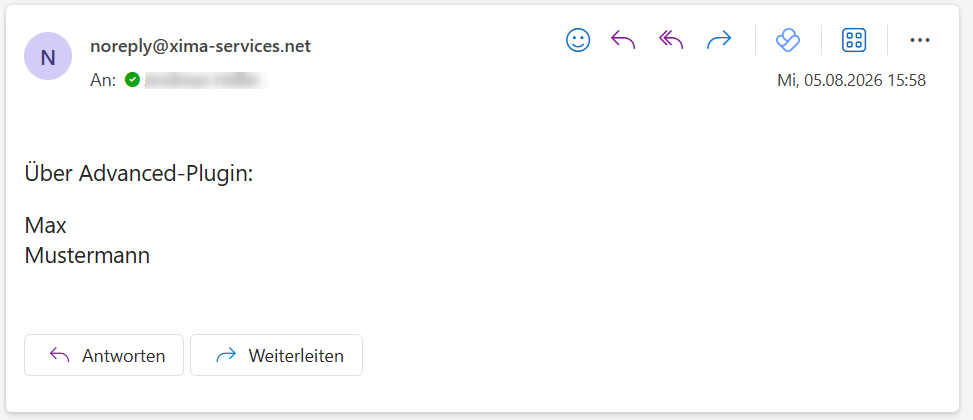This screenshot has height=420, width=973.
Task: Select sender address noreply@xima-services.net
Action: click(x=200, y=46)
